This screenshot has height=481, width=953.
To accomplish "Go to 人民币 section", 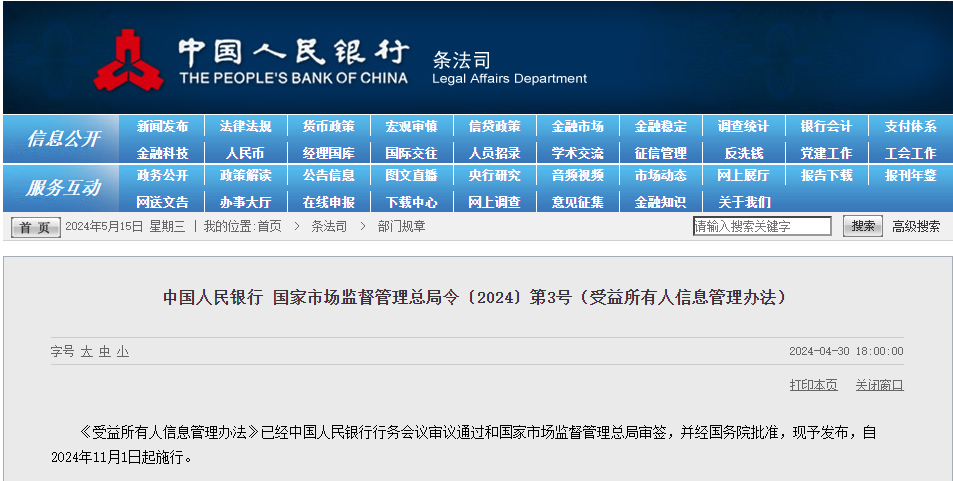I will (x=246, y=153).
